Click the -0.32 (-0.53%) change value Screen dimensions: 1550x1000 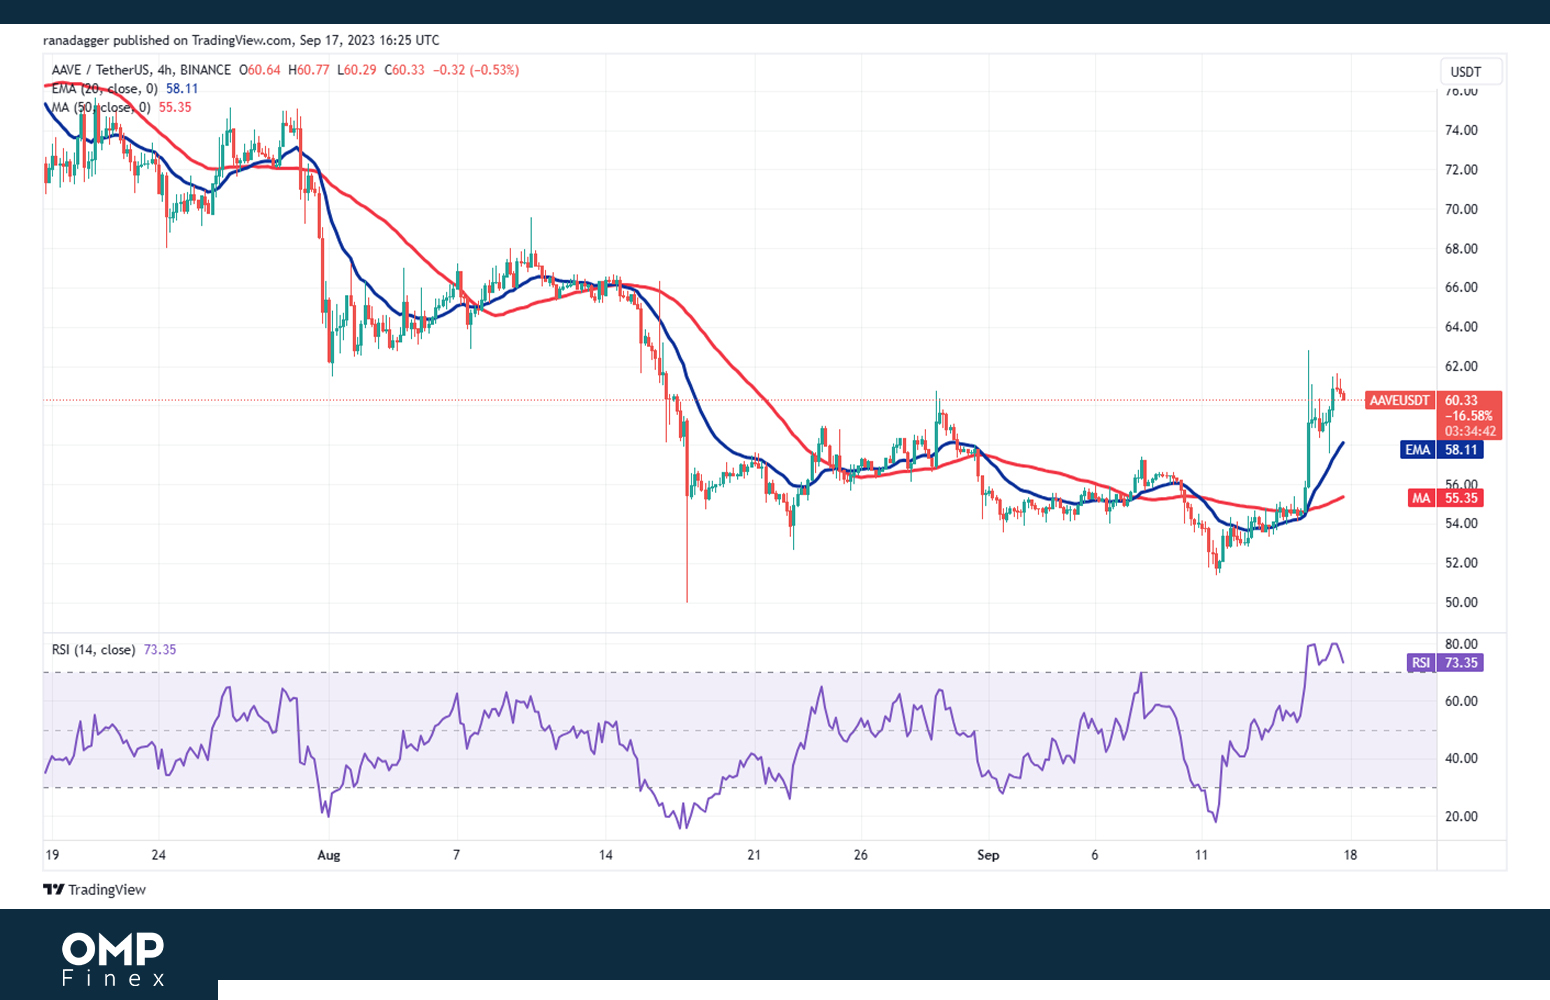tap(476, 70)
